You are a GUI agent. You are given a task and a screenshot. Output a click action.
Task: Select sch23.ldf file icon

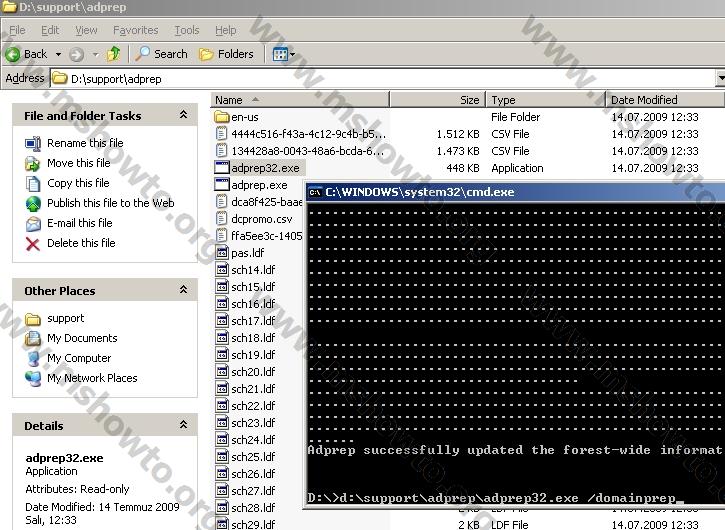click(x=222, y=423)
